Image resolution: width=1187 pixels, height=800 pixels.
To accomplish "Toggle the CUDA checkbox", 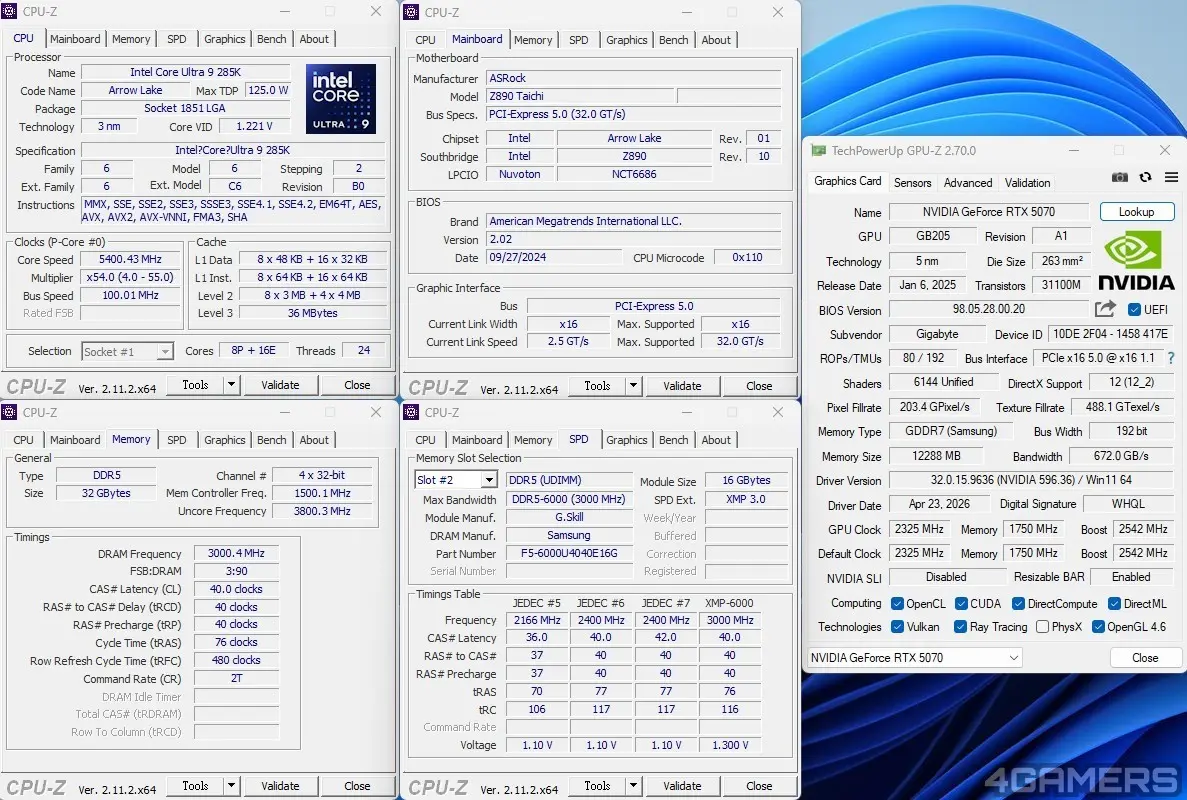I will tap(961, 603).
